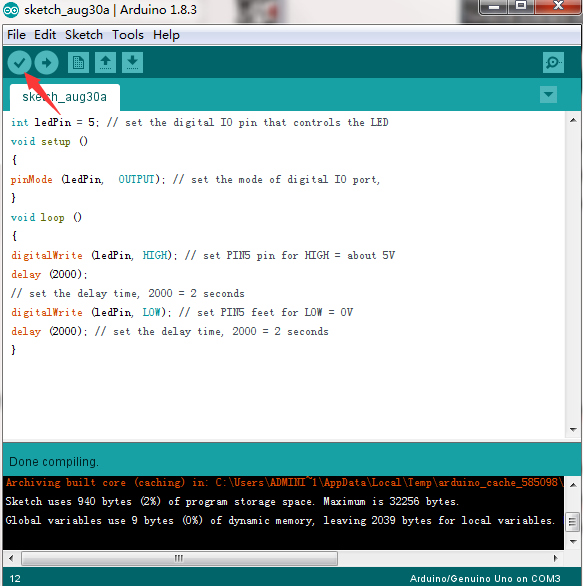This screenshot has height=586, width=583.
Task: Click the Save sketch down-arrow icon
Action: click(132, 62)
